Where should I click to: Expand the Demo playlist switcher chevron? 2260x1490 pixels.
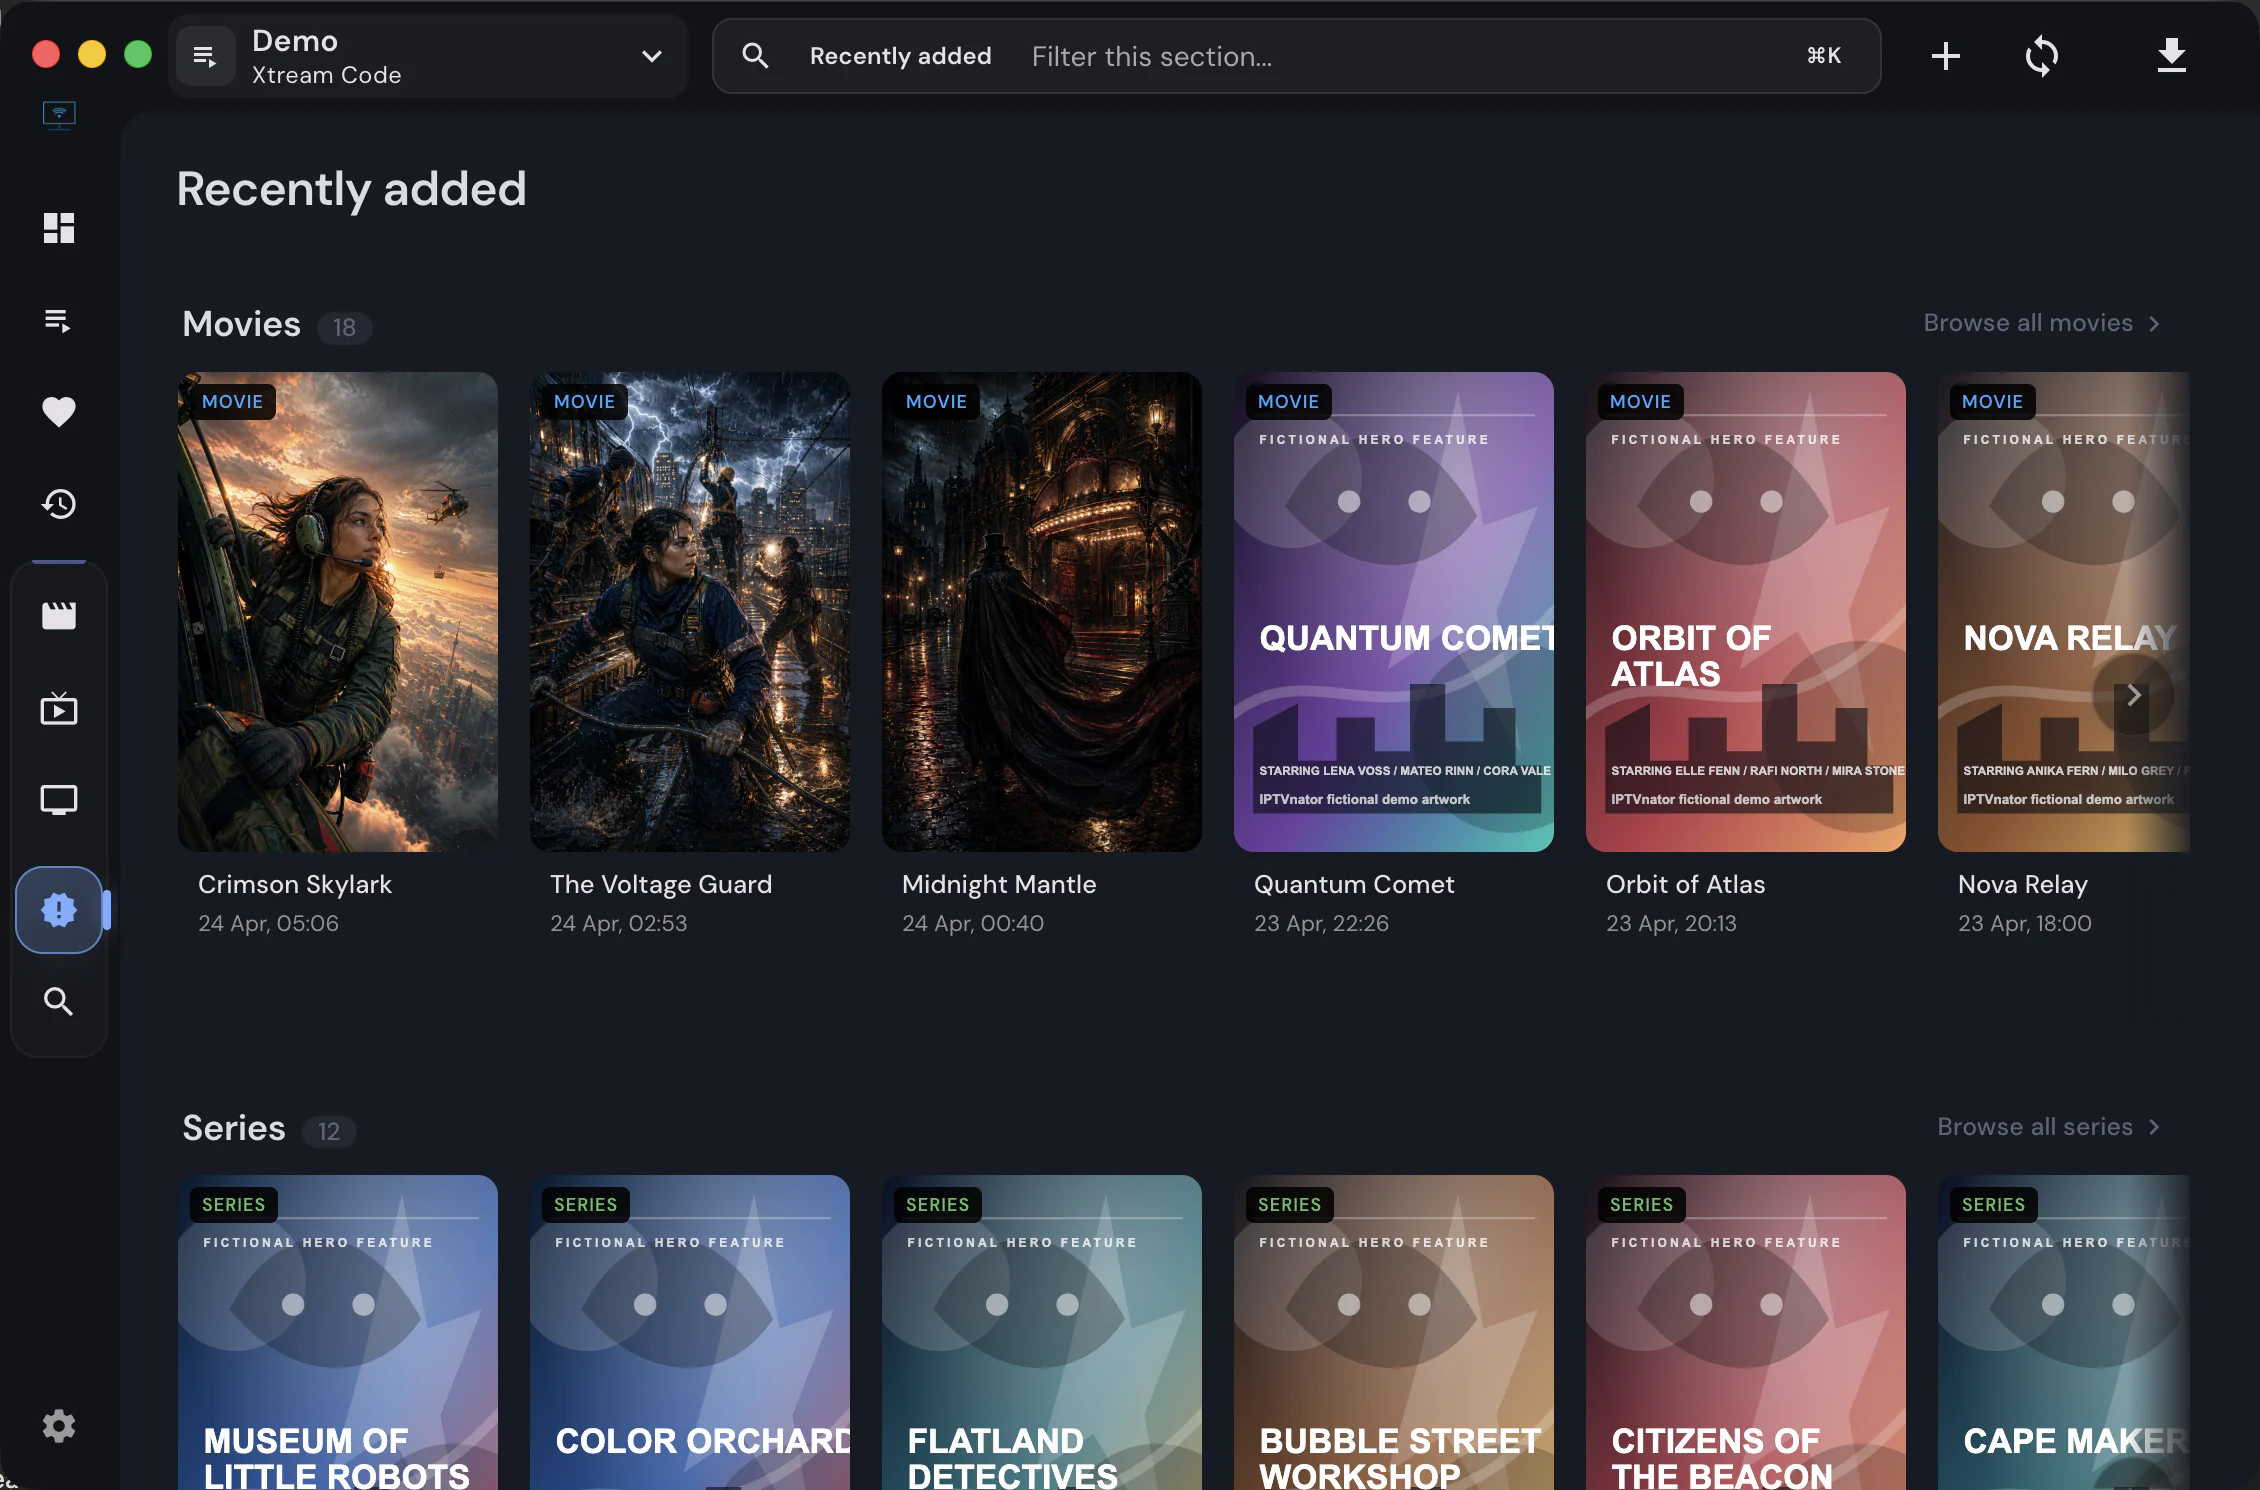click(652, 56)
